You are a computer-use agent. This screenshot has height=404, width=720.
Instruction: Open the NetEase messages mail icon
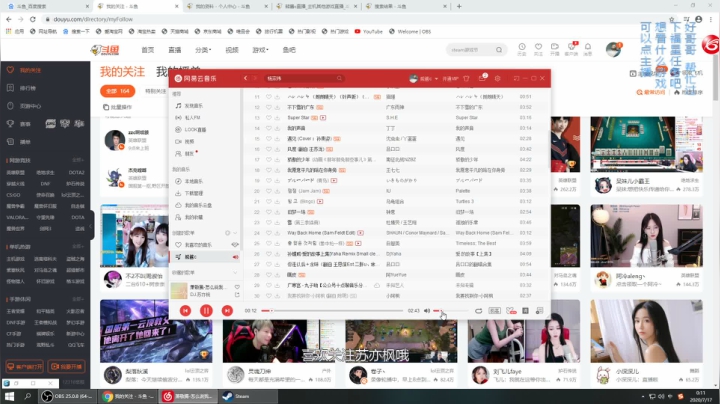482,79
